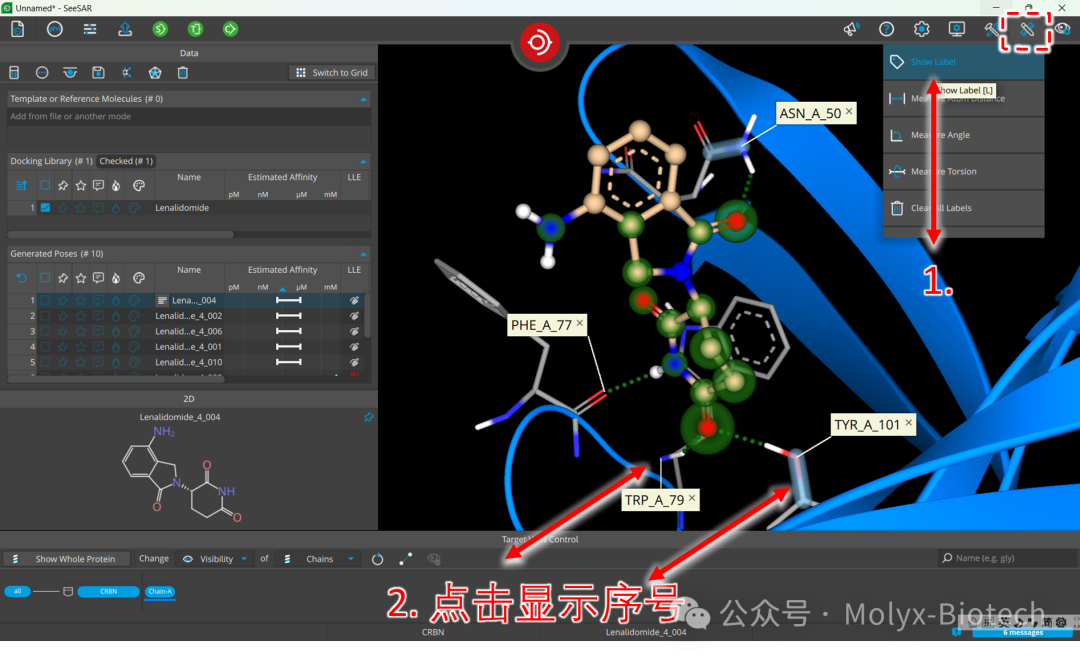Click the presentation screen icon
This screenshot has width=1080, height=657.
tap(957, 29)
